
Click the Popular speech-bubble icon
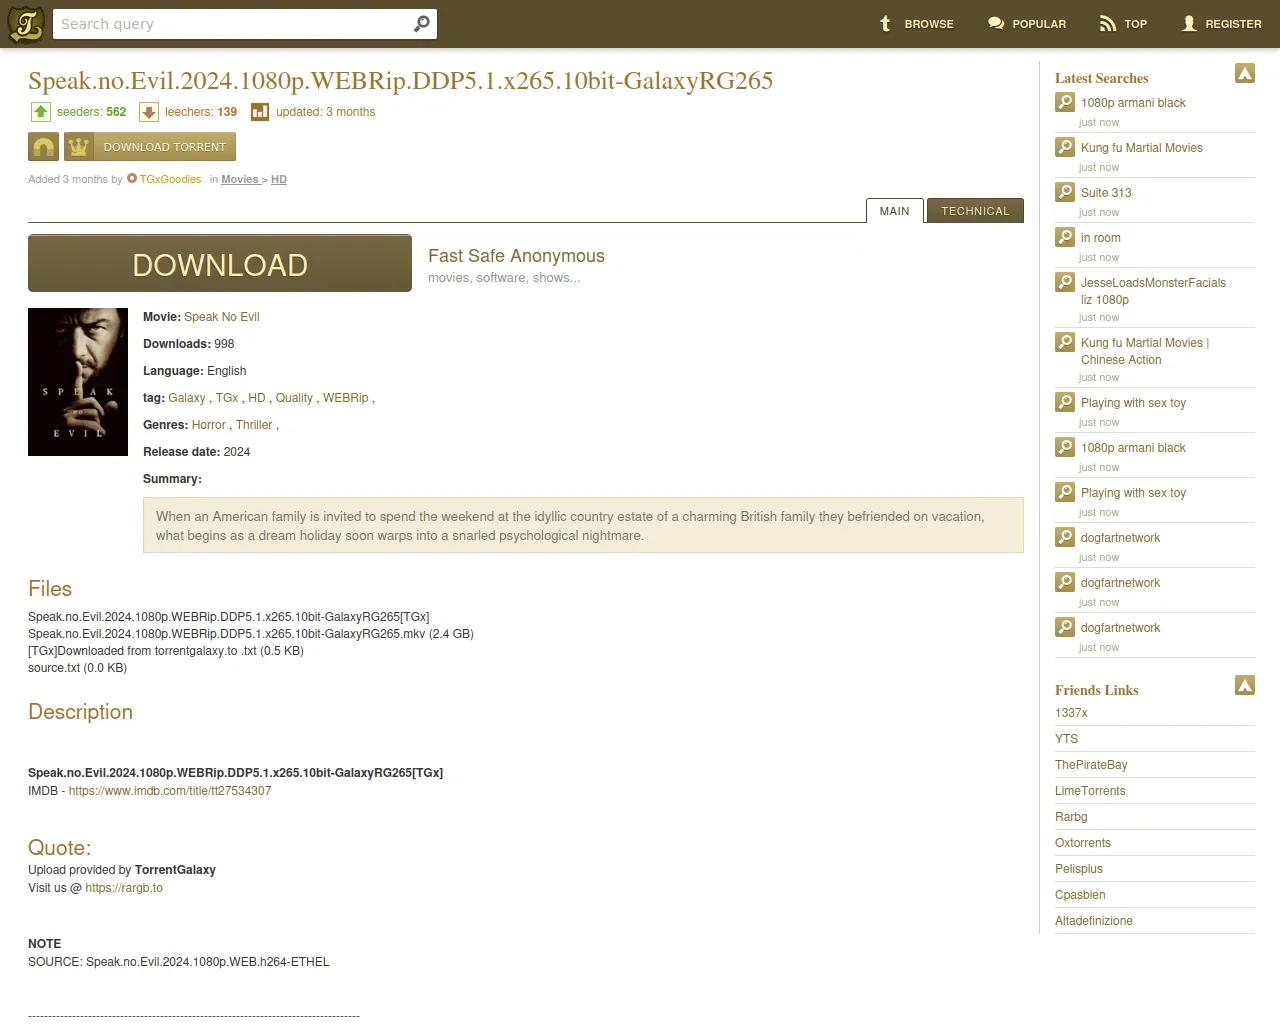coord(996,23)
